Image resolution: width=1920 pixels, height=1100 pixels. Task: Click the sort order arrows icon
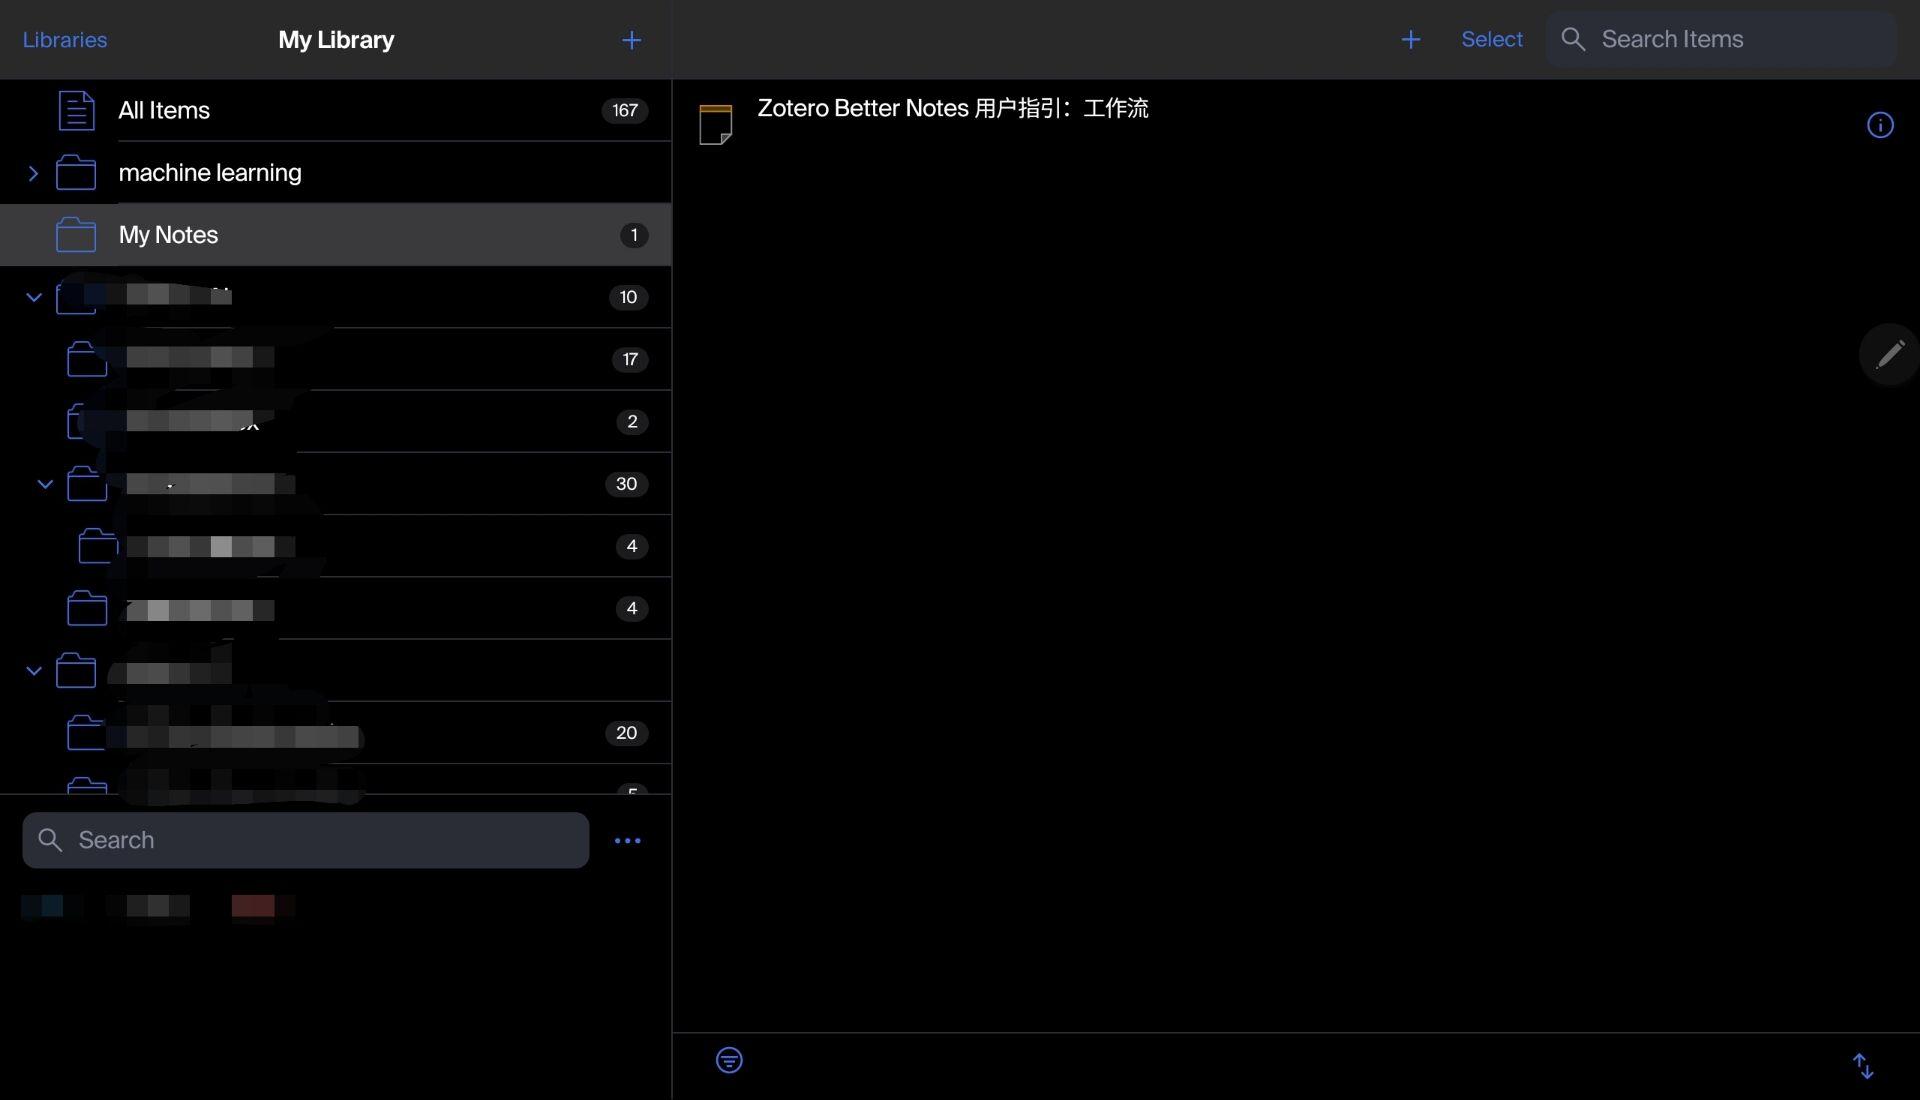tap(1863, 1065)
